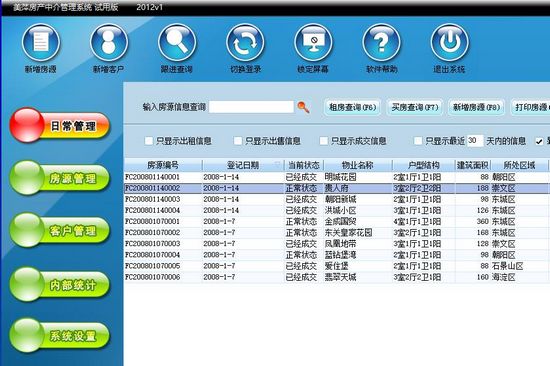Open the 内部统计 sidebar section

[x=60, y=284]
